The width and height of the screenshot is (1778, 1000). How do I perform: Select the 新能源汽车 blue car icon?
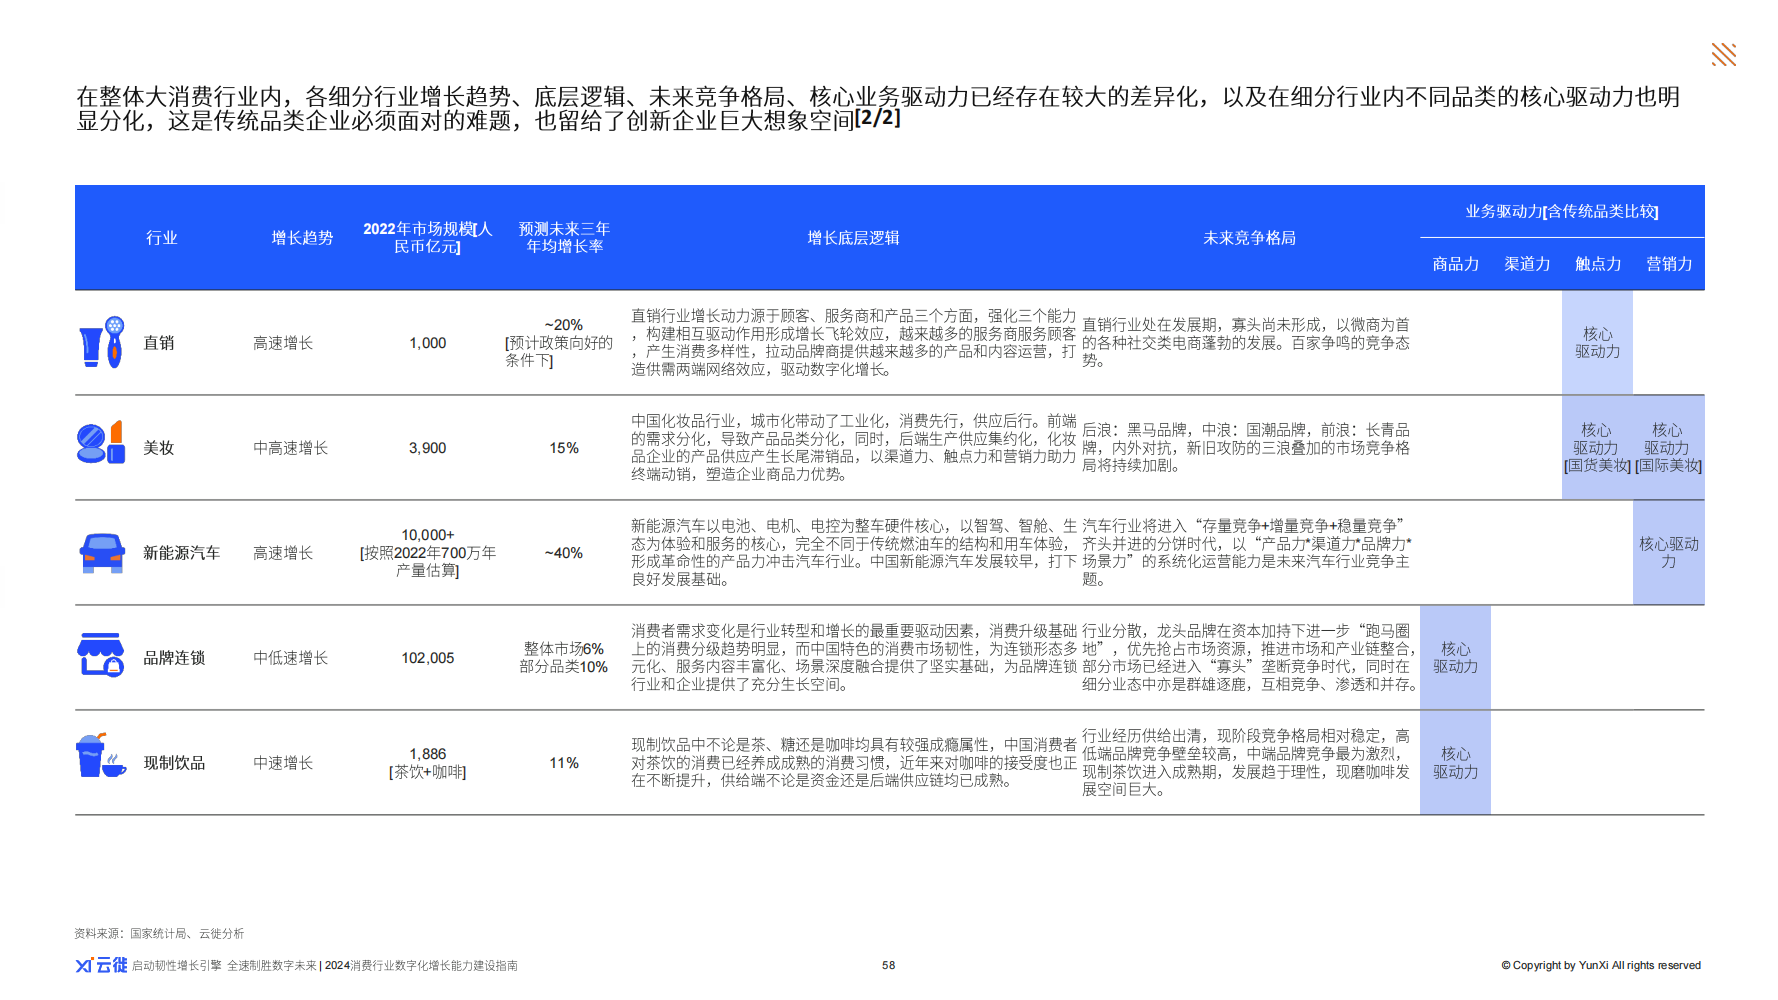(101, 552)
